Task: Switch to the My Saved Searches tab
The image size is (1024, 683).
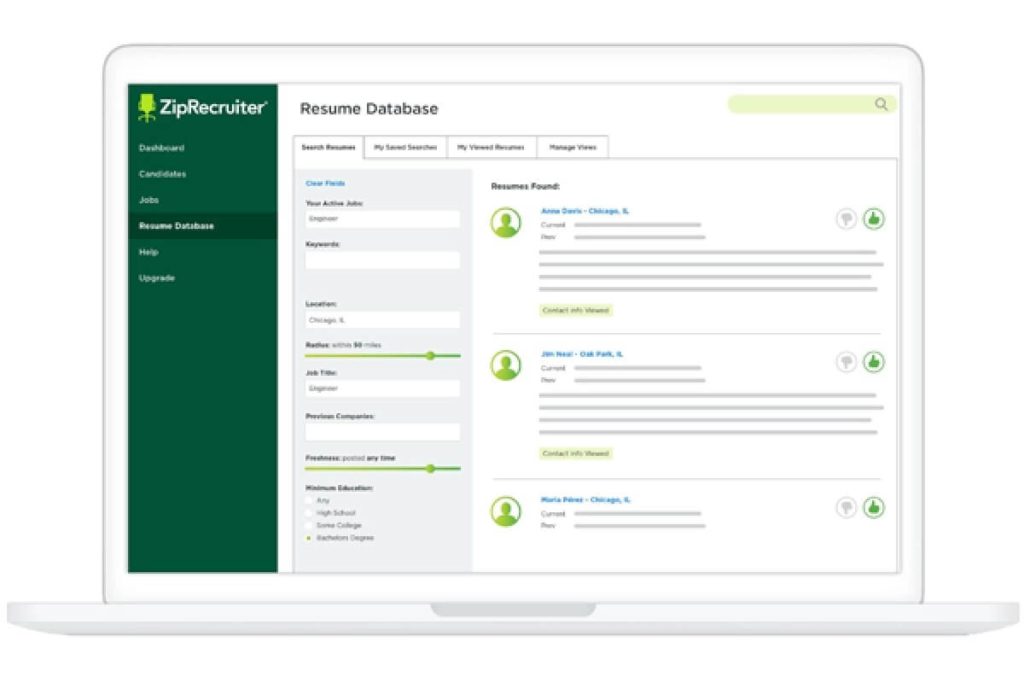Action: point(405,146)
